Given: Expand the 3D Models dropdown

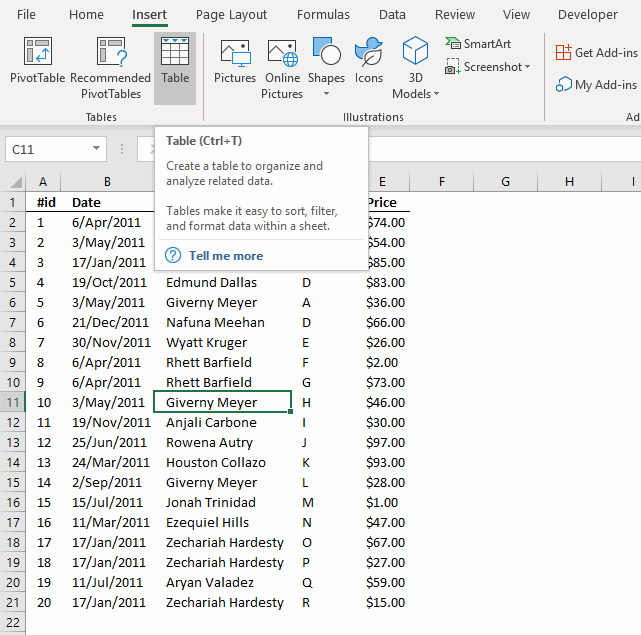Looking at the screenshot, I should pos(436,94).
